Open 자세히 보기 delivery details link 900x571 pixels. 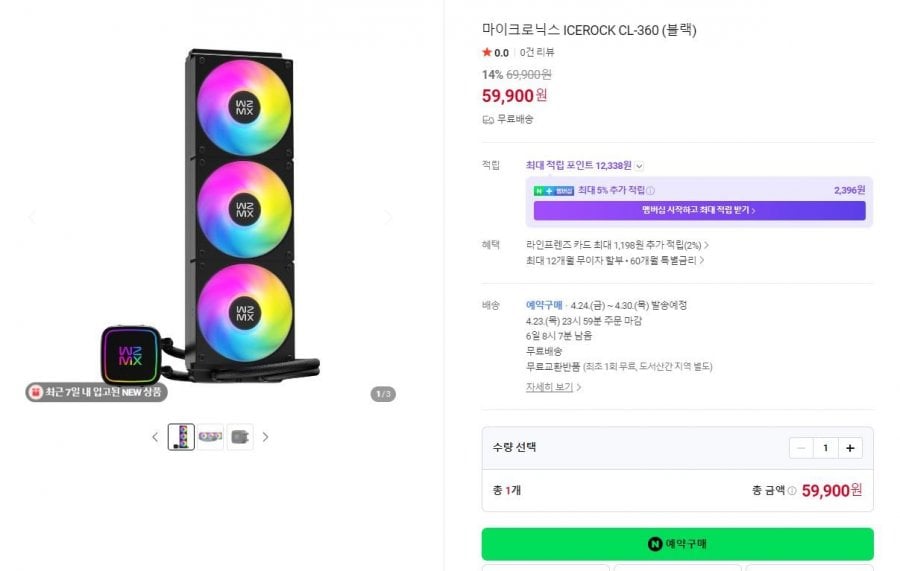tap(553, 387)
